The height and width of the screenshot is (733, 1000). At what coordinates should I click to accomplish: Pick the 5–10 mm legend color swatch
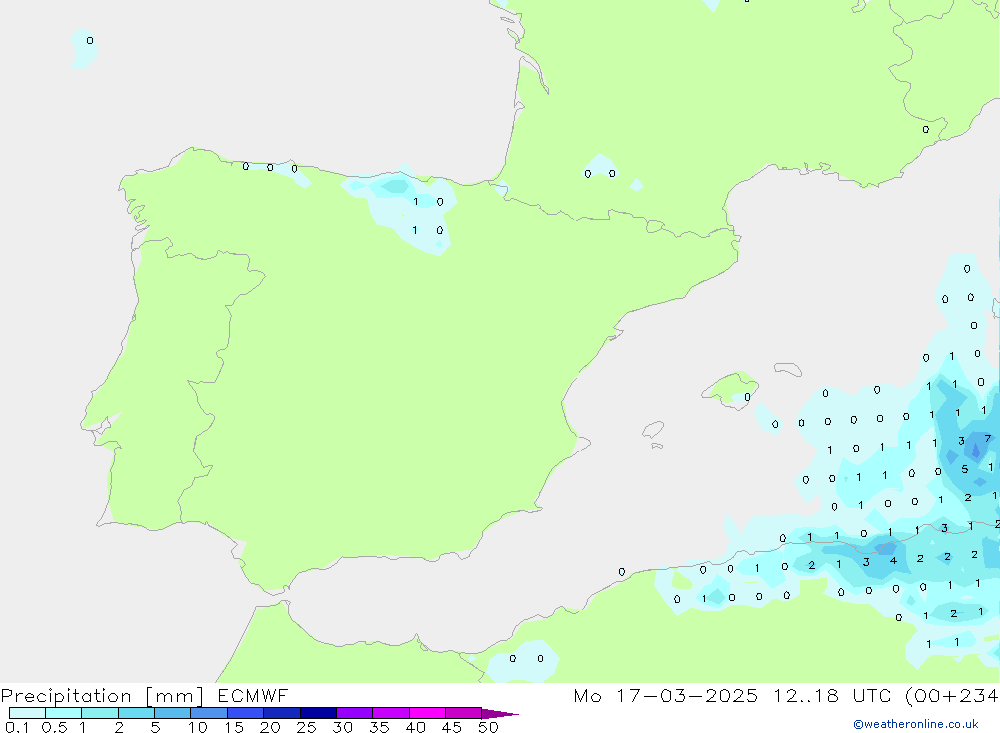[x=172, y=713]
